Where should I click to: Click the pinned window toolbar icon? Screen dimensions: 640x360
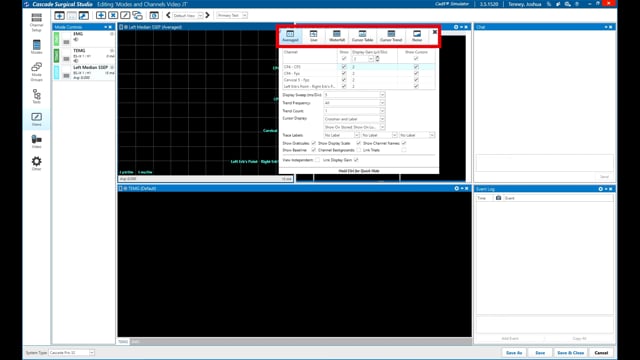[84, 16]
